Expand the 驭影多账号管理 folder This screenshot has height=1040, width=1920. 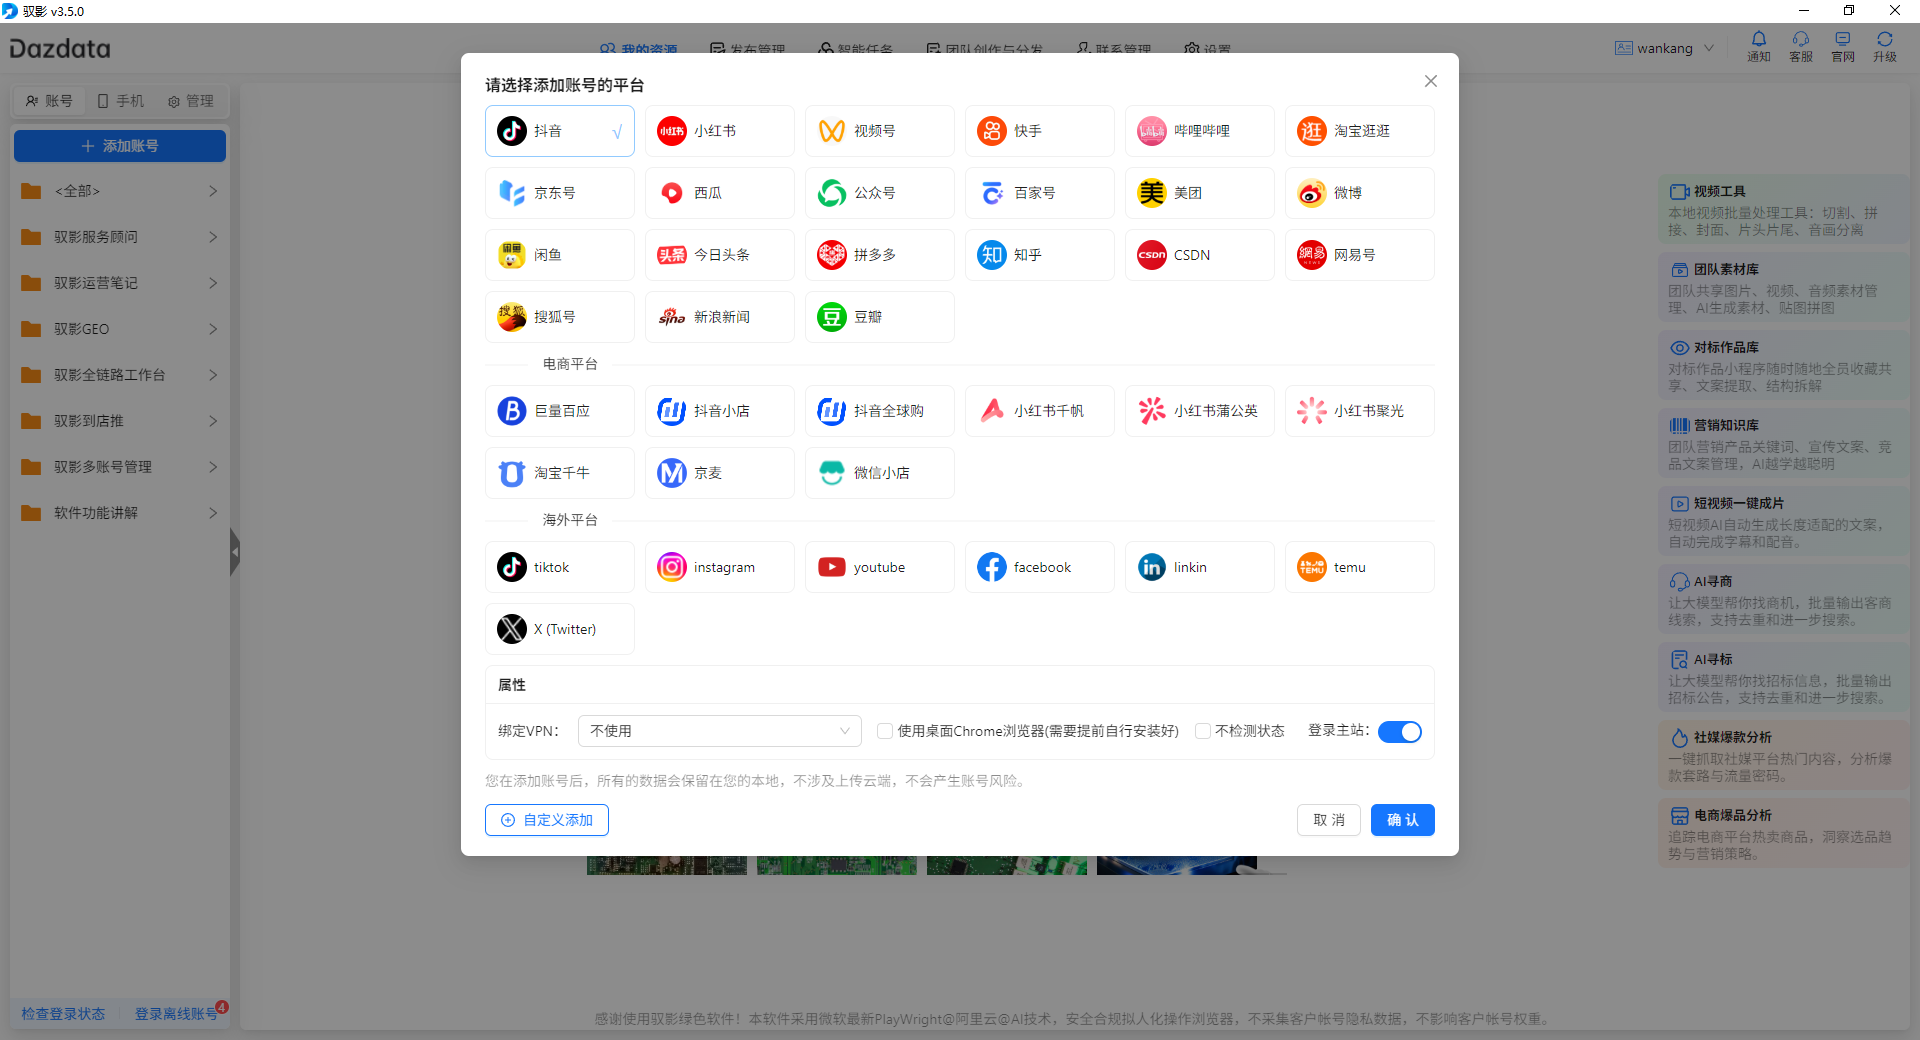click(x=120, y=467)
